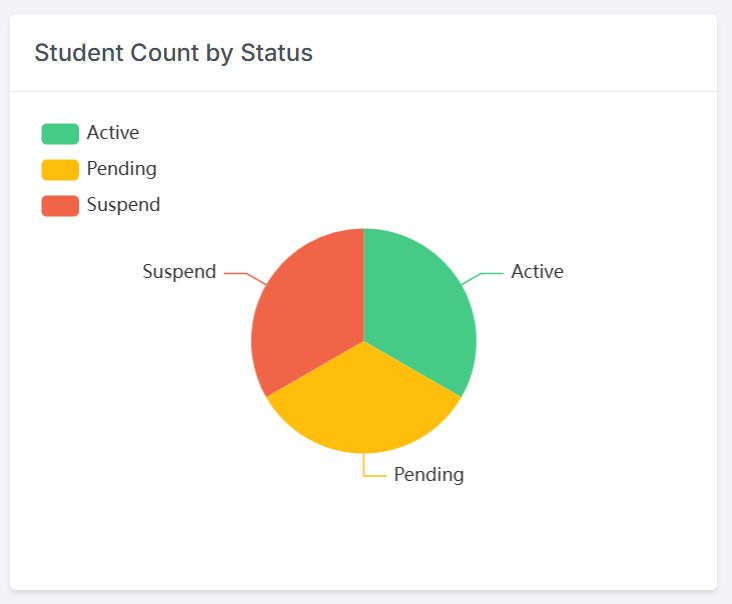Toggle Pending series via its legend text
732x604 pixels.
[122, 169]
